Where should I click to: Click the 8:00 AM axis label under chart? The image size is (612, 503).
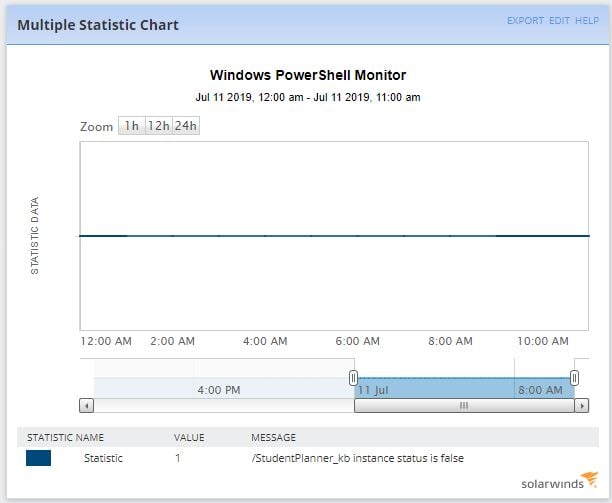[450, 341]
